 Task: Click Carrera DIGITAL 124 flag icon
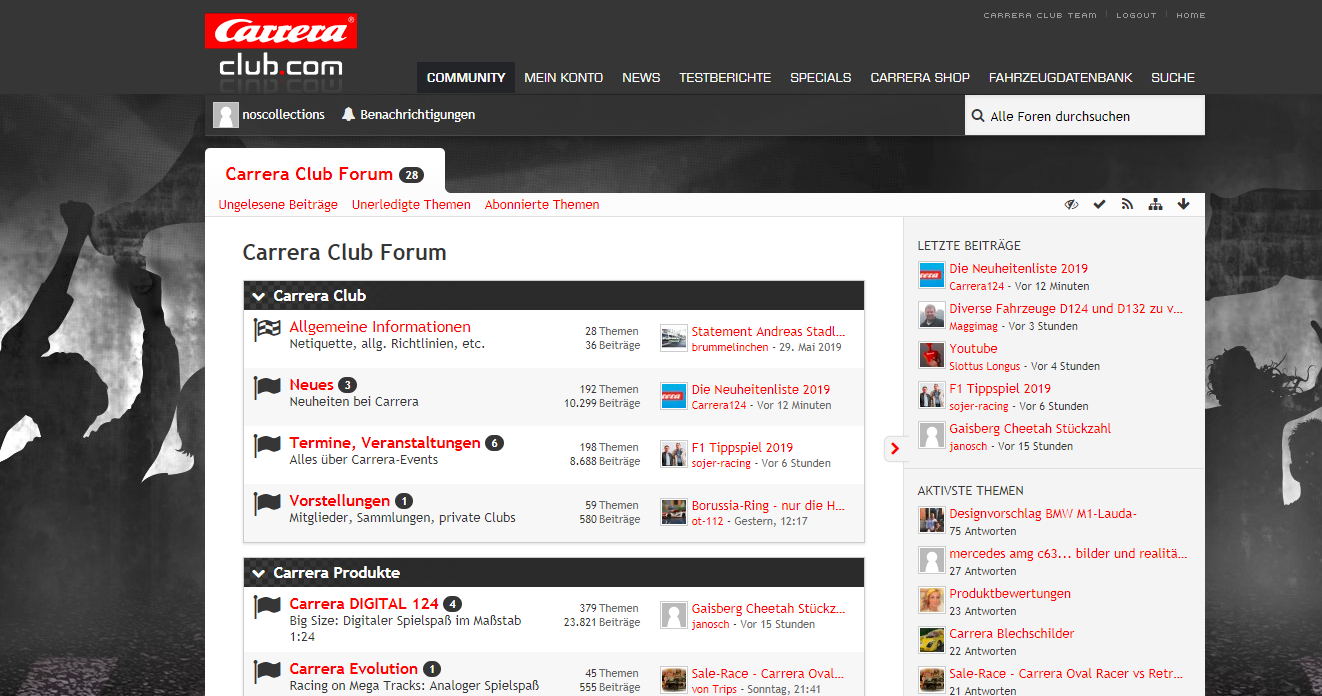point(268,607)
